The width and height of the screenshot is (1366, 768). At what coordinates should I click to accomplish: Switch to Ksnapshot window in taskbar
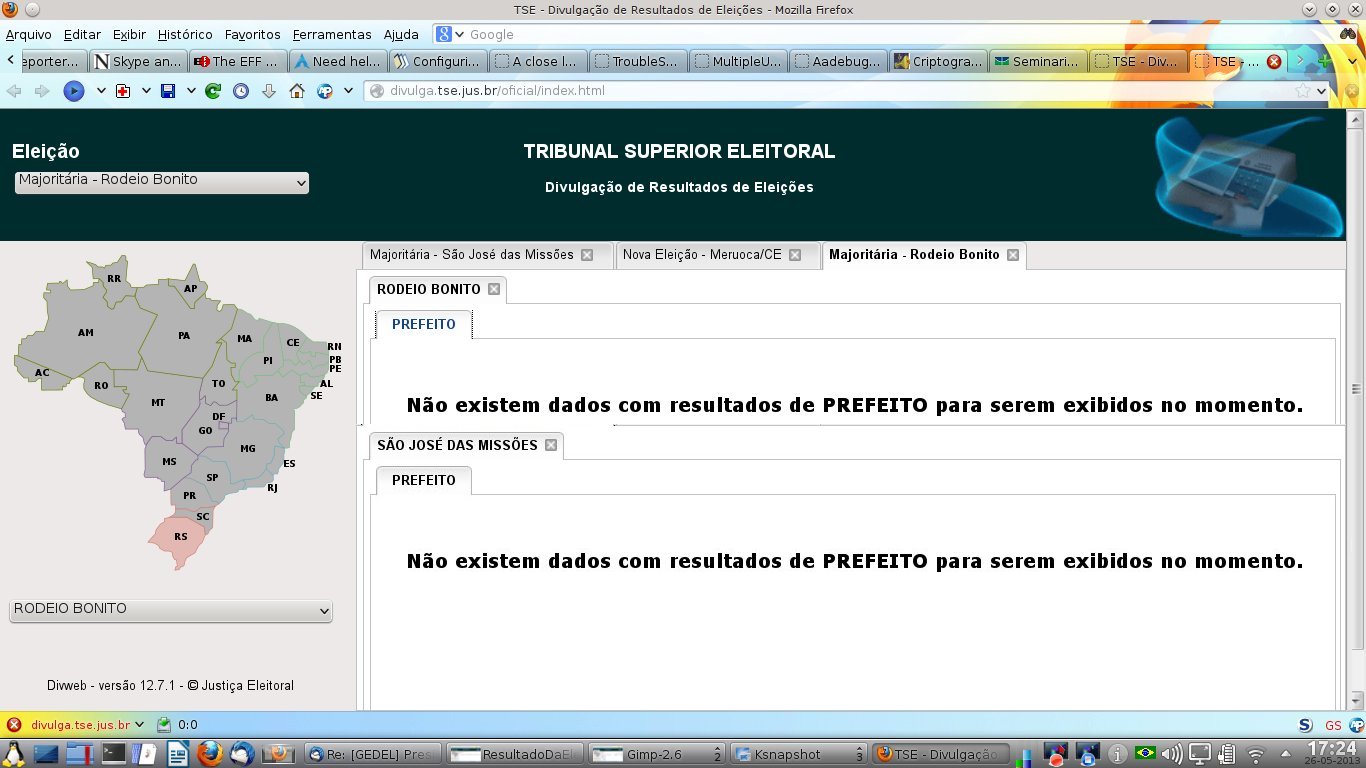pos(798,754)
